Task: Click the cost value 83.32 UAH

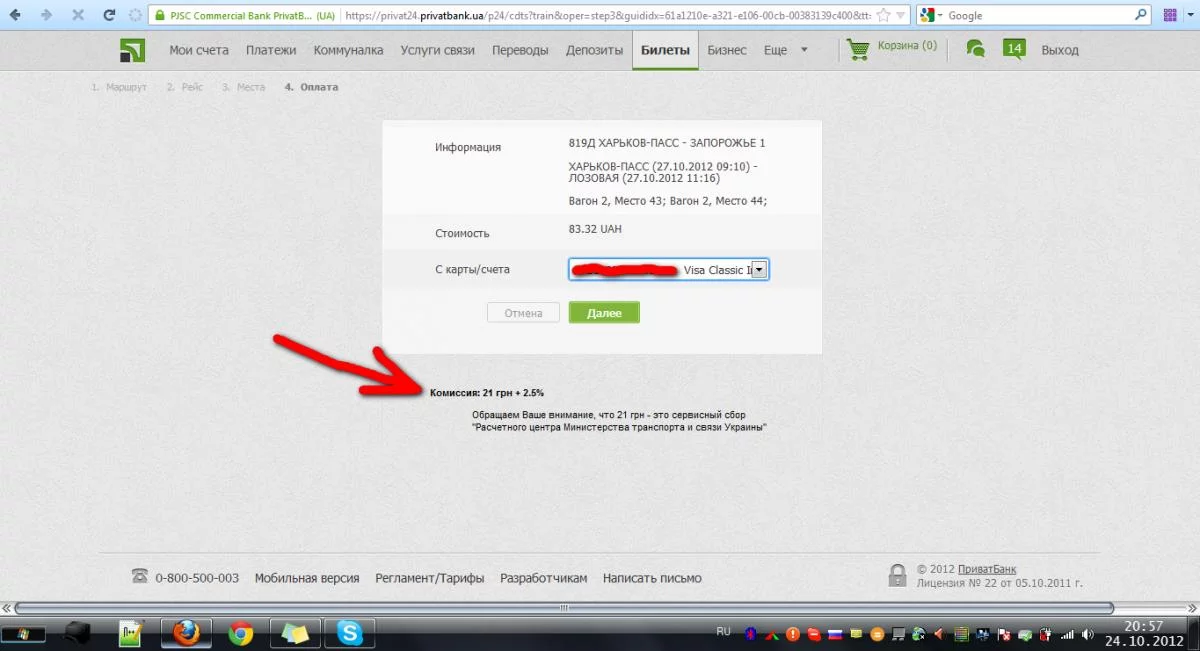Action: tap(595, 229)
